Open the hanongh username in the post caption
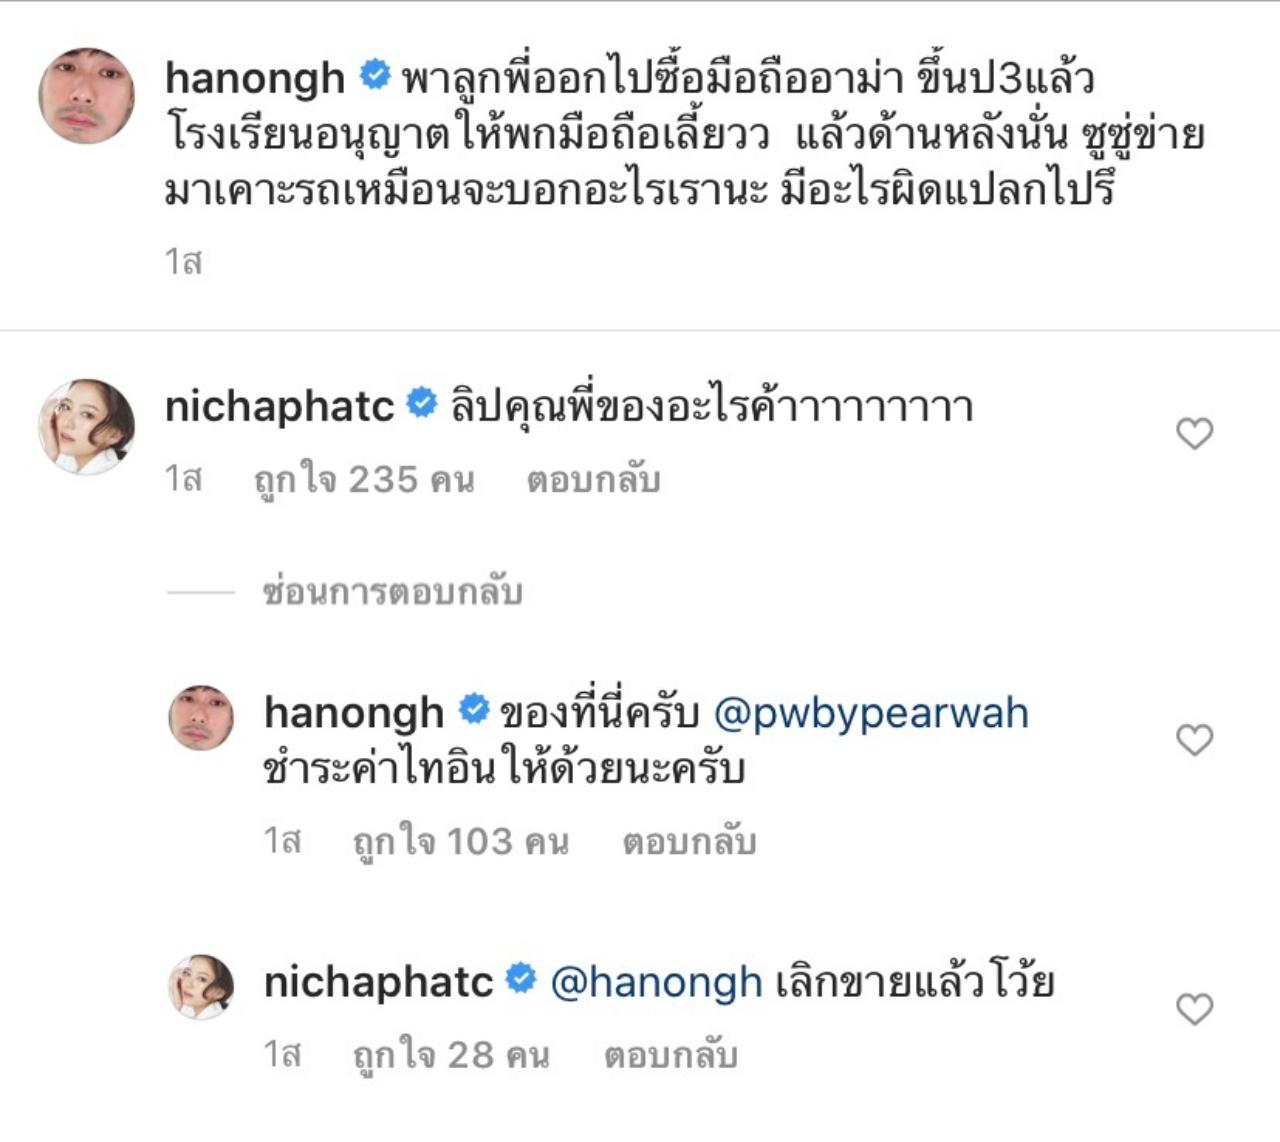The width and height of the screenshot is (1280, 1142). tap(255, 78)
